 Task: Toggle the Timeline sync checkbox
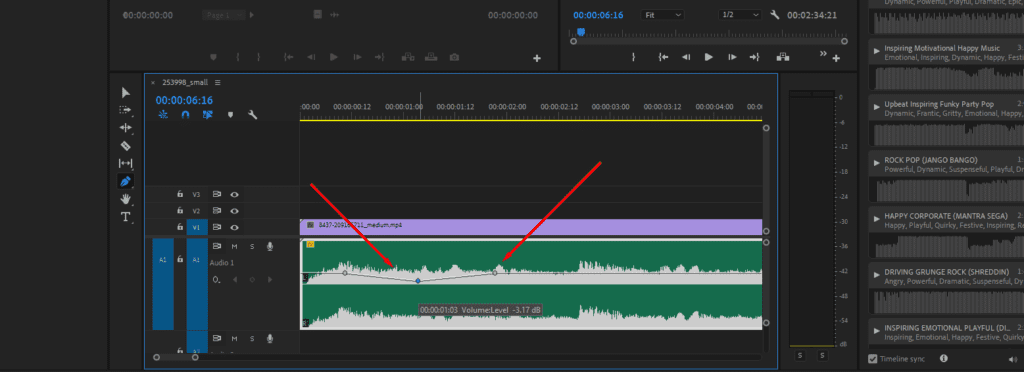click(872, 359)
